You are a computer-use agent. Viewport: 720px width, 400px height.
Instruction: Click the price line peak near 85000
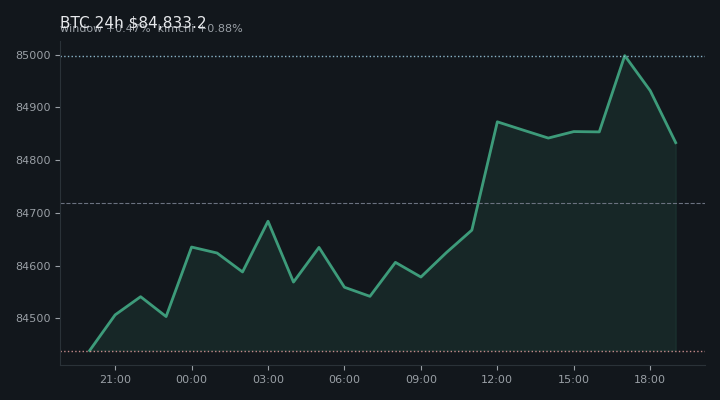pos(624,56)
